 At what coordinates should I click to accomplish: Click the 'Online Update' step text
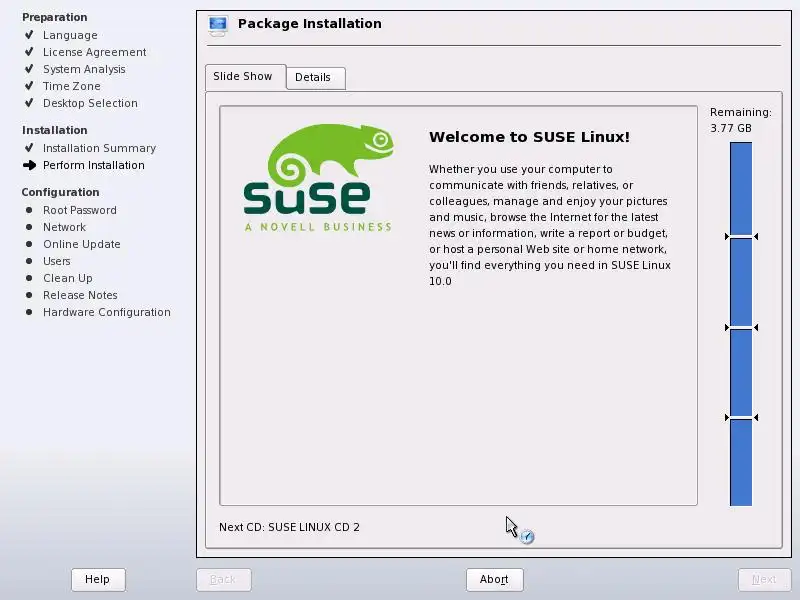tap(82, 244)
